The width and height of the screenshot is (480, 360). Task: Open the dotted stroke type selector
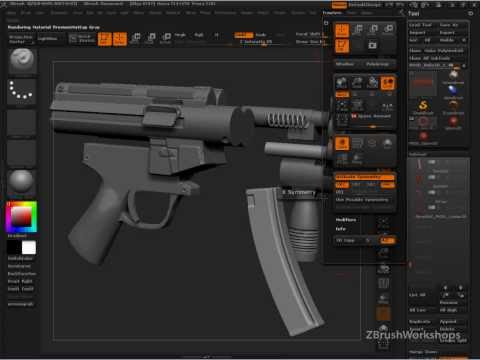(22, 91)
